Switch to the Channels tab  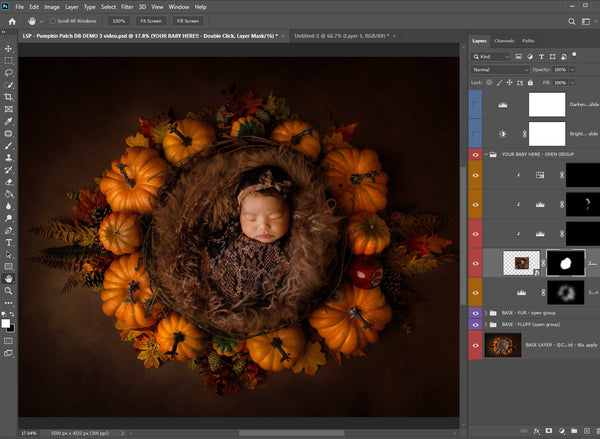pyautogui.click(x=504, y=41)
